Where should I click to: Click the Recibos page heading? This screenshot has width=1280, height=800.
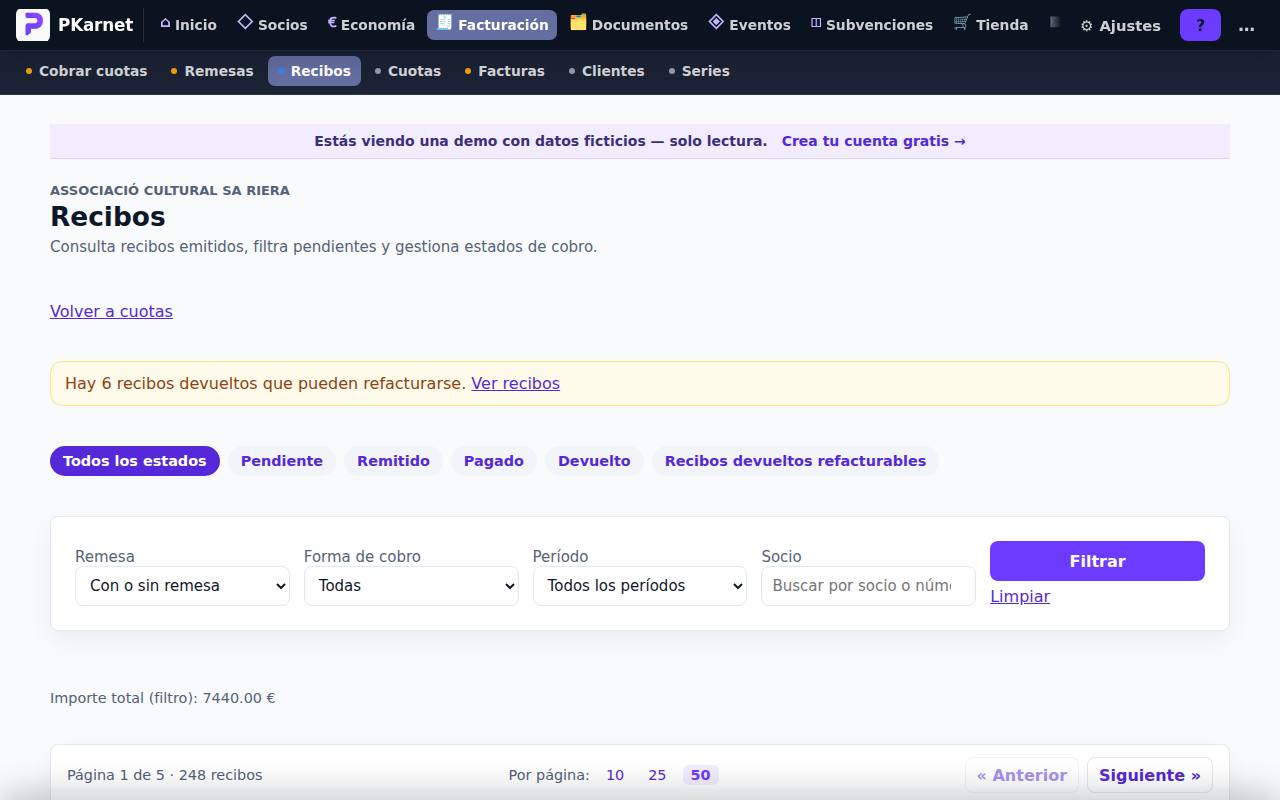[x=108, y=216]
